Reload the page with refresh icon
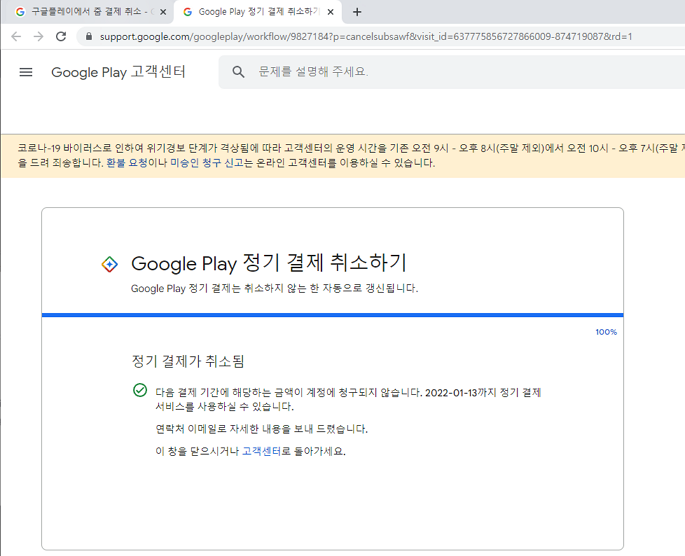Screen dimensions: 685x556 (x=61, y=37)
